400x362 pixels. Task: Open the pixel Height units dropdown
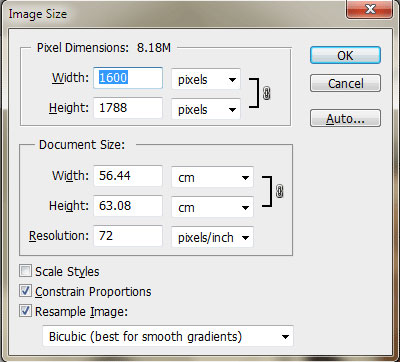click(206, 109)
